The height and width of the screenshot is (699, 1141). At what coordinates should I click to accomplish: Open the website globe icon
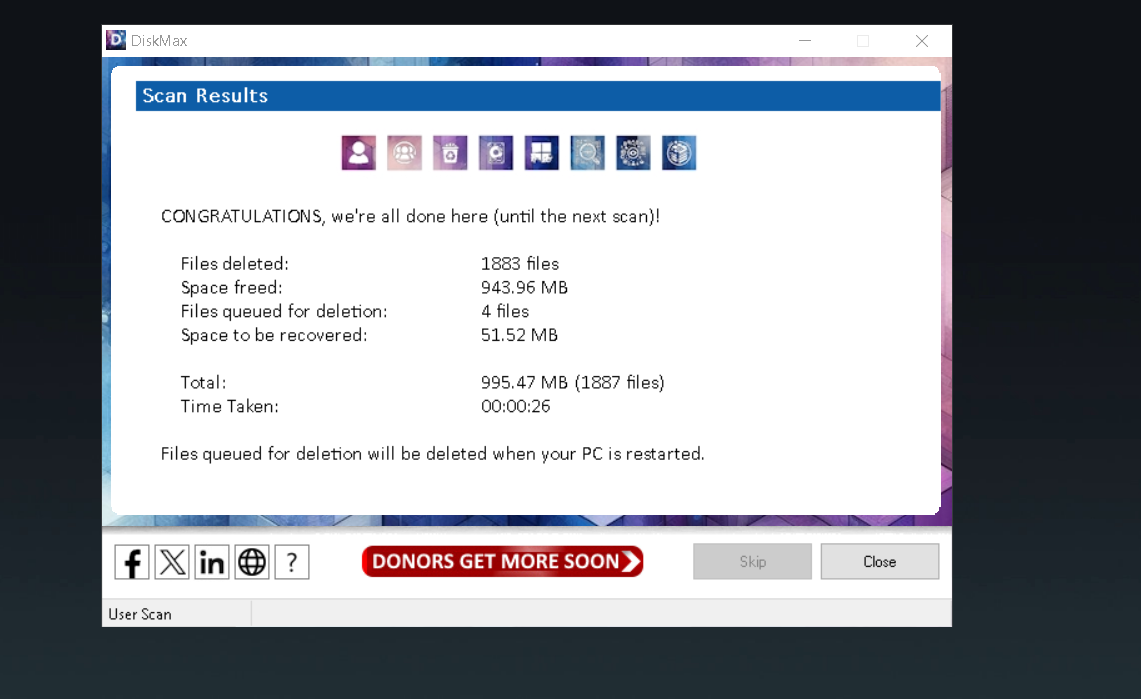point(252,562)
